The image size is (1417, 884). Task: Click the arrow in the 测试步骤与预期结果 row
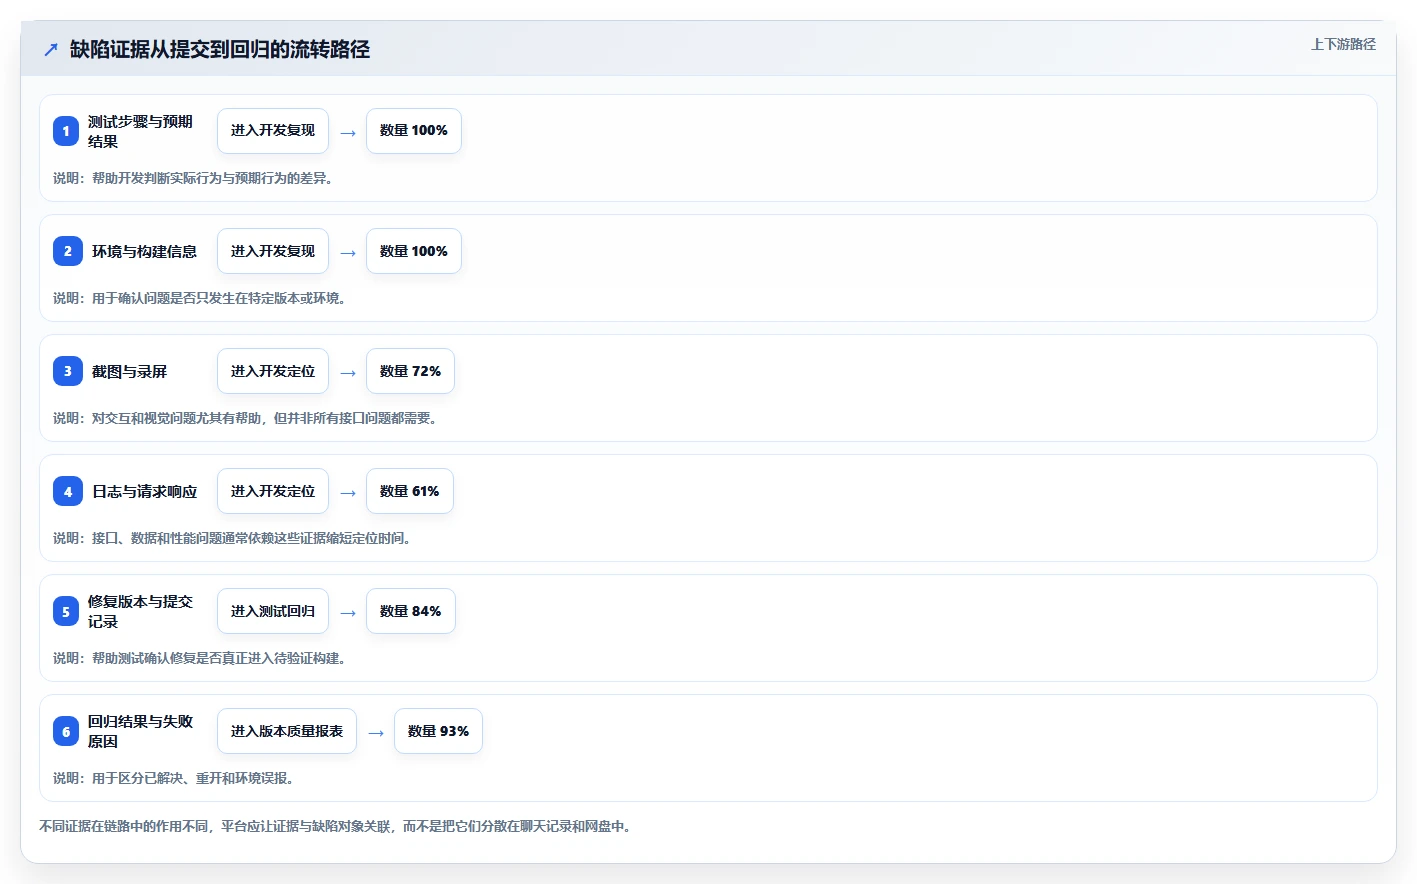pos(348,132)
